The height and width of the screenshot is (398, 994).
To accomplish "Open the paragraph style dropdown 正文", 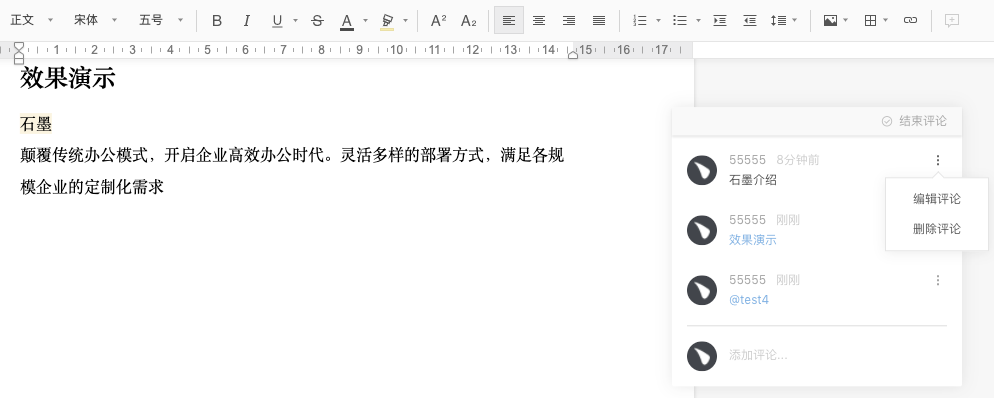I will (31, 20).
